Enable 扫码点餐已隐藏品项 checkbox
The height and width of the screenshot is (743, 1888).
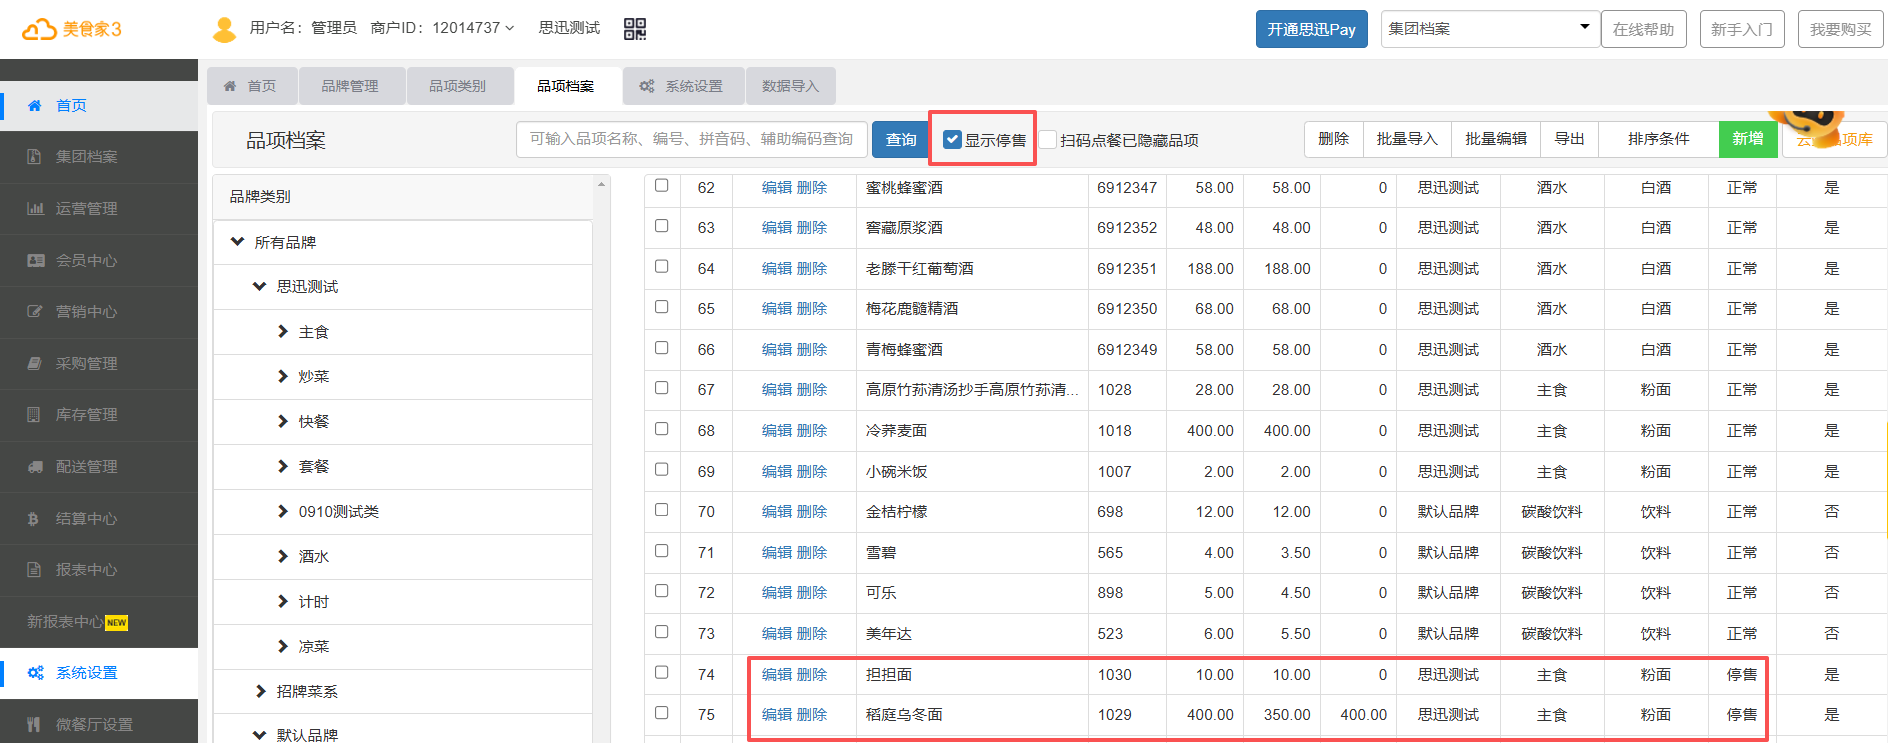(x=1048, y=140)
